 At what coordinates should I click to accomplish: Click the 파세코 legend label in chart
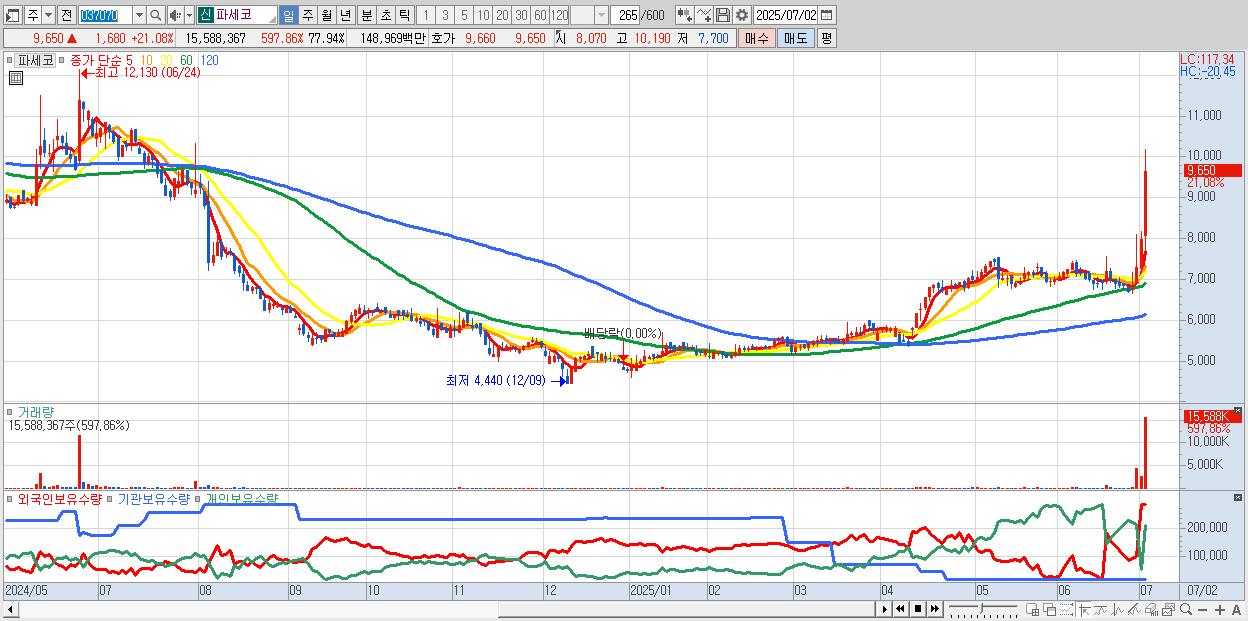tap(36, 60)
